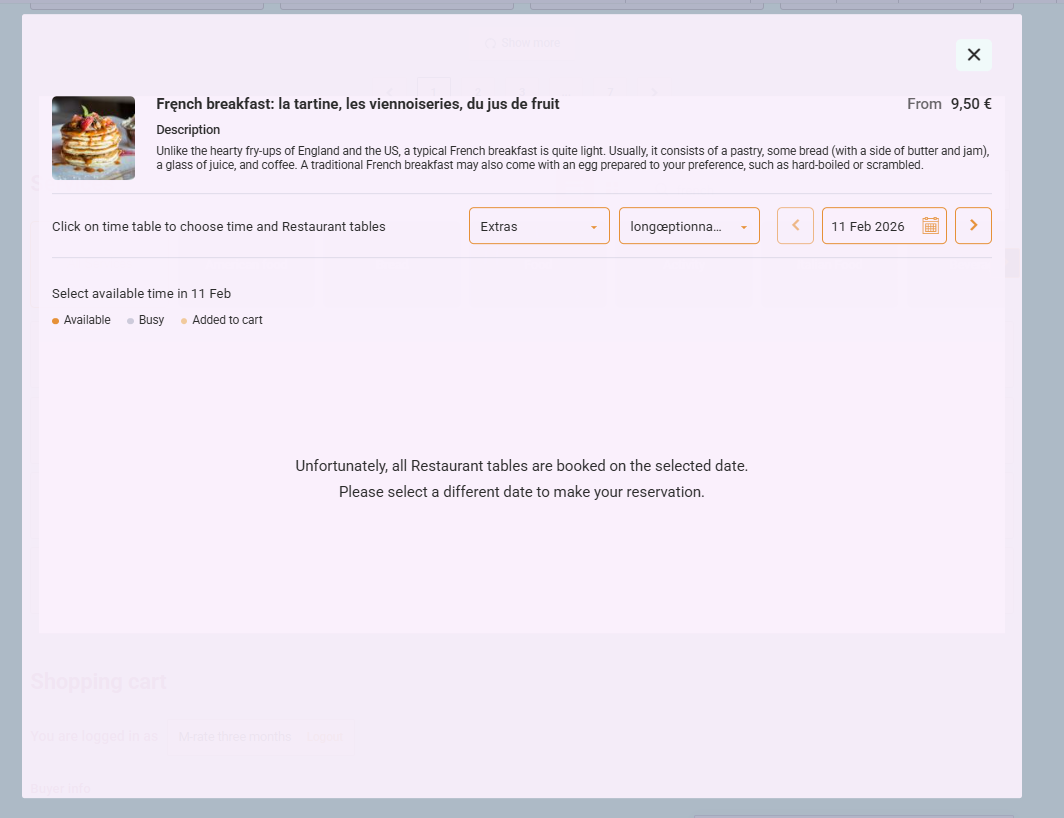The image size is (1064, 818).
Task: Click the Shopping cart heading behind the dialog
Action: click(x=98, y=681)
